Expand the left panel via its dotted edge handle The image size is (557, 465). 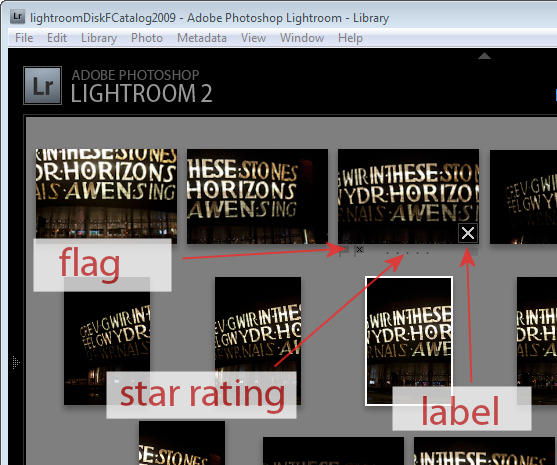pos(16,362)
